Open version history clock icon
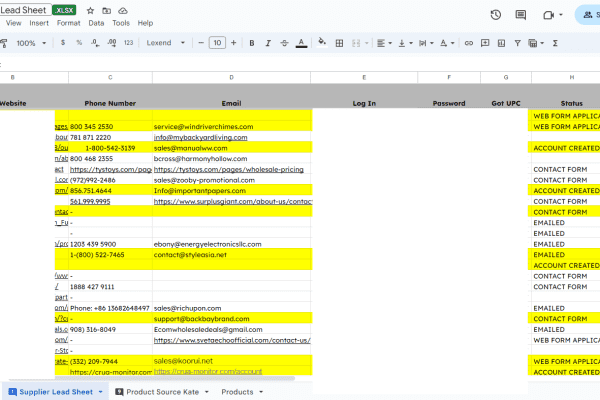600x400 pixels. pyautogui.click(x=496, y=15)
